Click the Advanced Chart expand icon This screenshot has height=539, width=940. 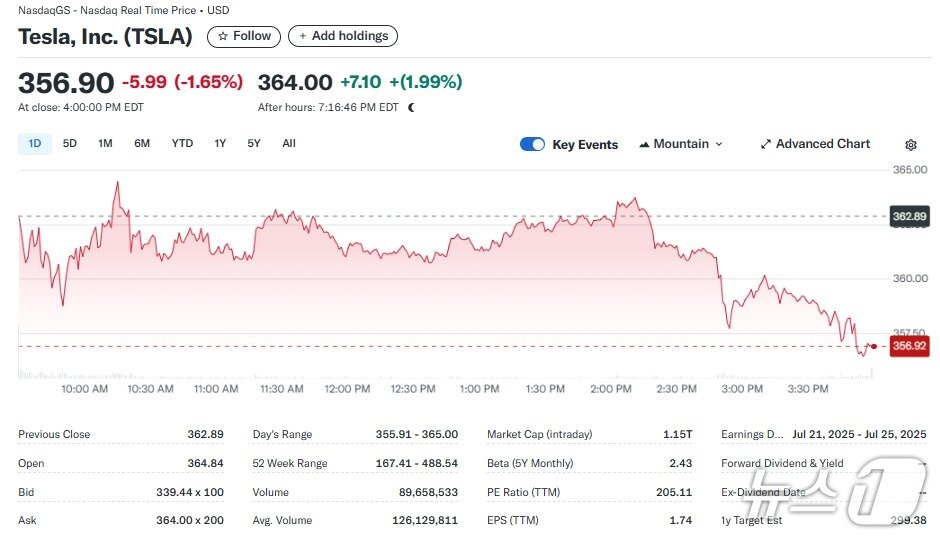pyautogui.click(x=765, y=144)
